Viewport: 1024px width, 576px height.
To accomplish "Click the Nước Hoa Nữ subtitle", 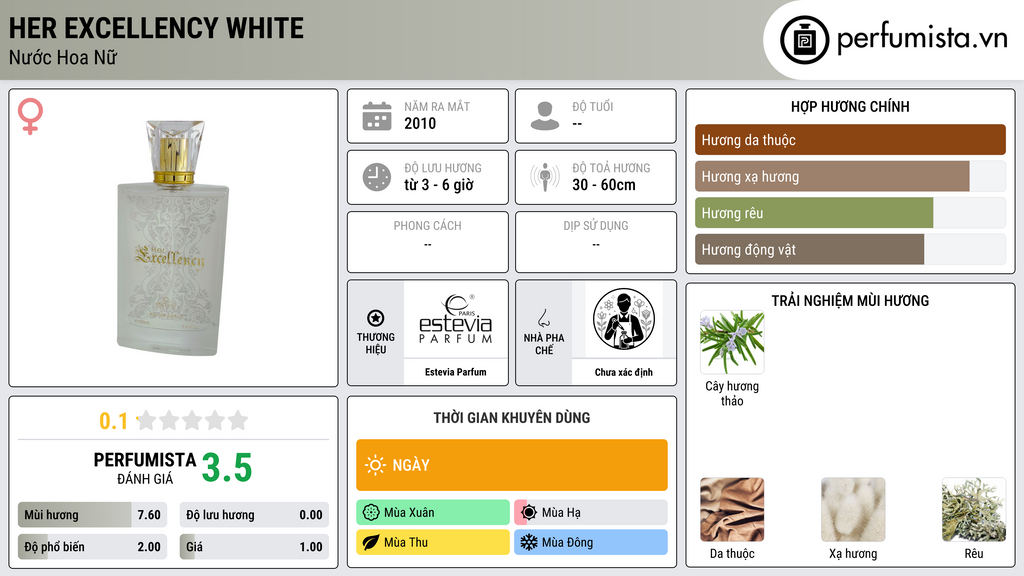I will tap(63, 58).
